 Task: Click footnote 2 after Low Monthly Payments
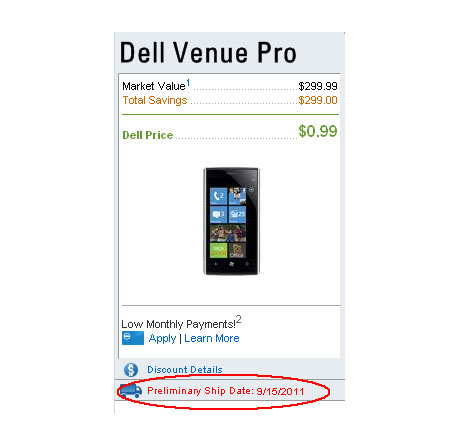pyautogui.click(x=239, y=320)
